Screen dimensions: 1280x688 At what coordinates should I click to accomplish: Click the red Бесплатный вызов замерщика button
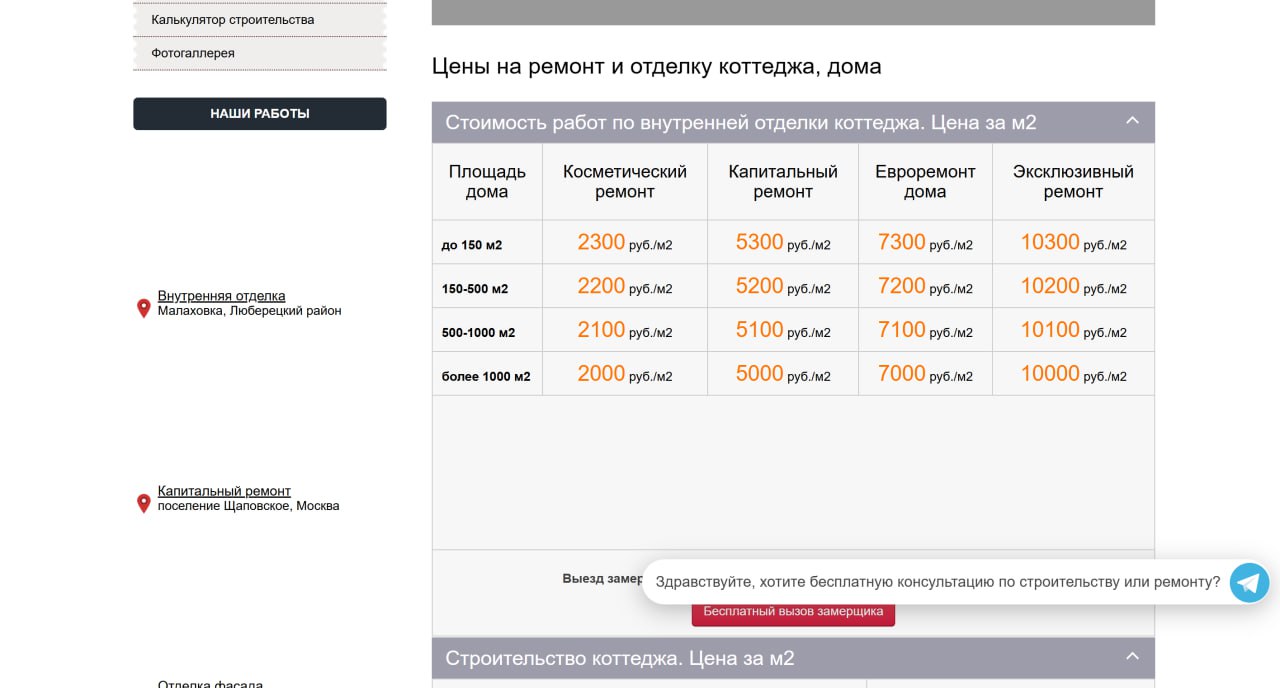point(793,612)
